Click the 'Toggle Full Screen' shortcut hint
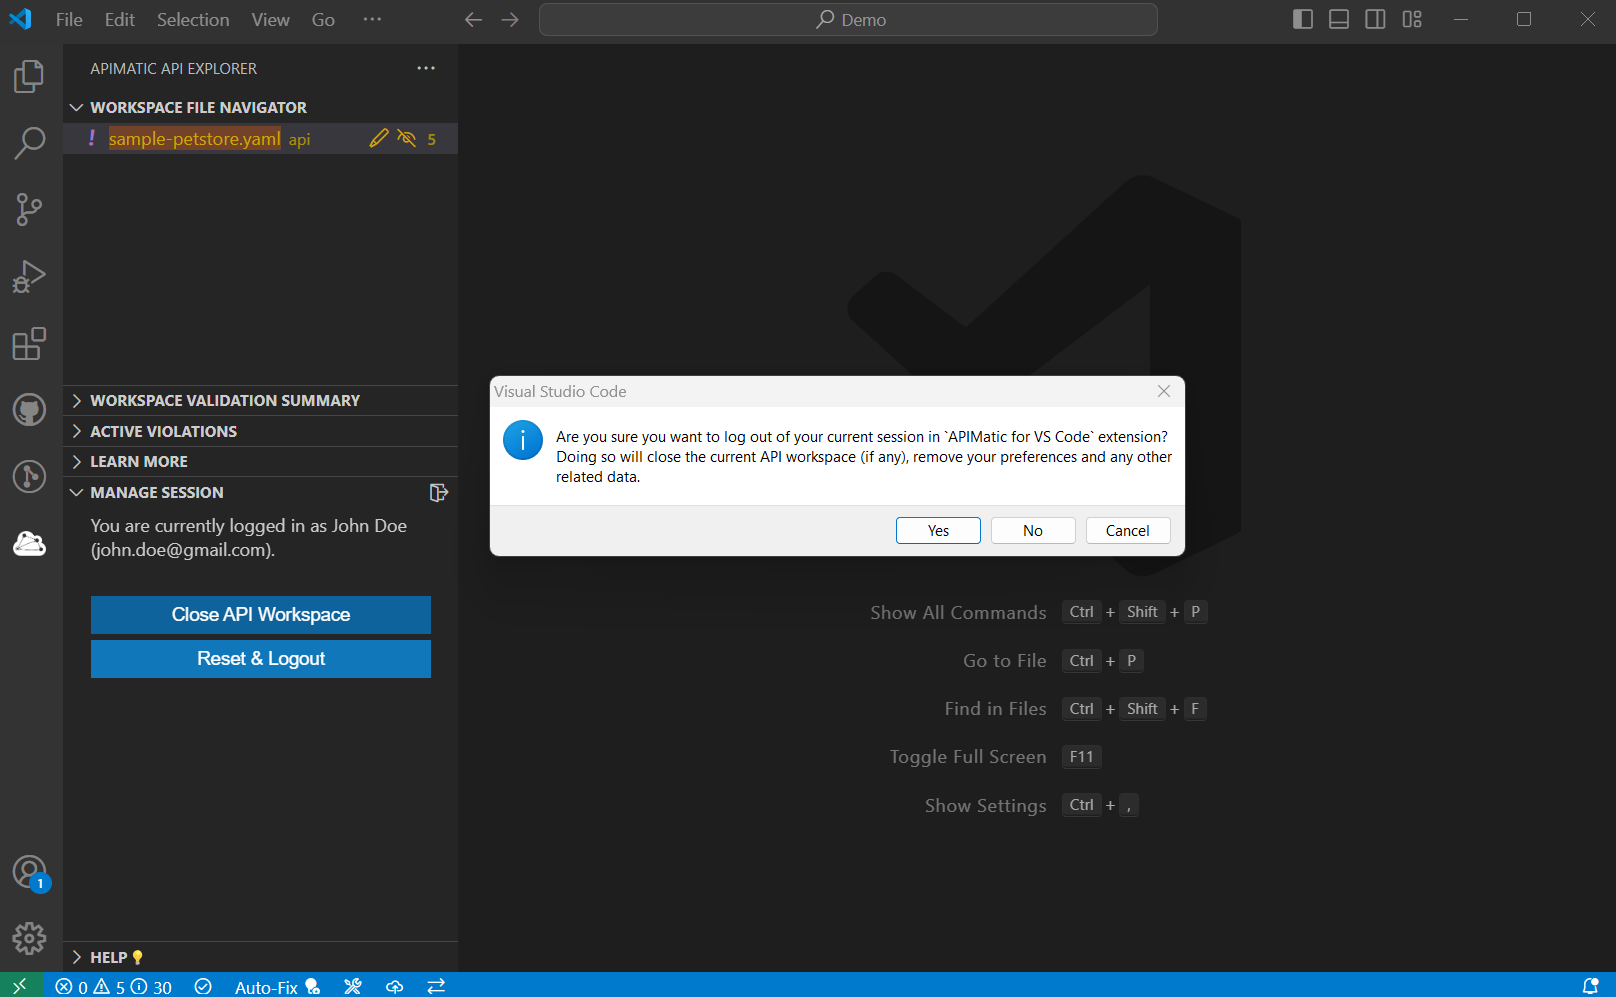The height and width of the screenshot is (997, 1616). pyautogui.click(x=996, y=757)
